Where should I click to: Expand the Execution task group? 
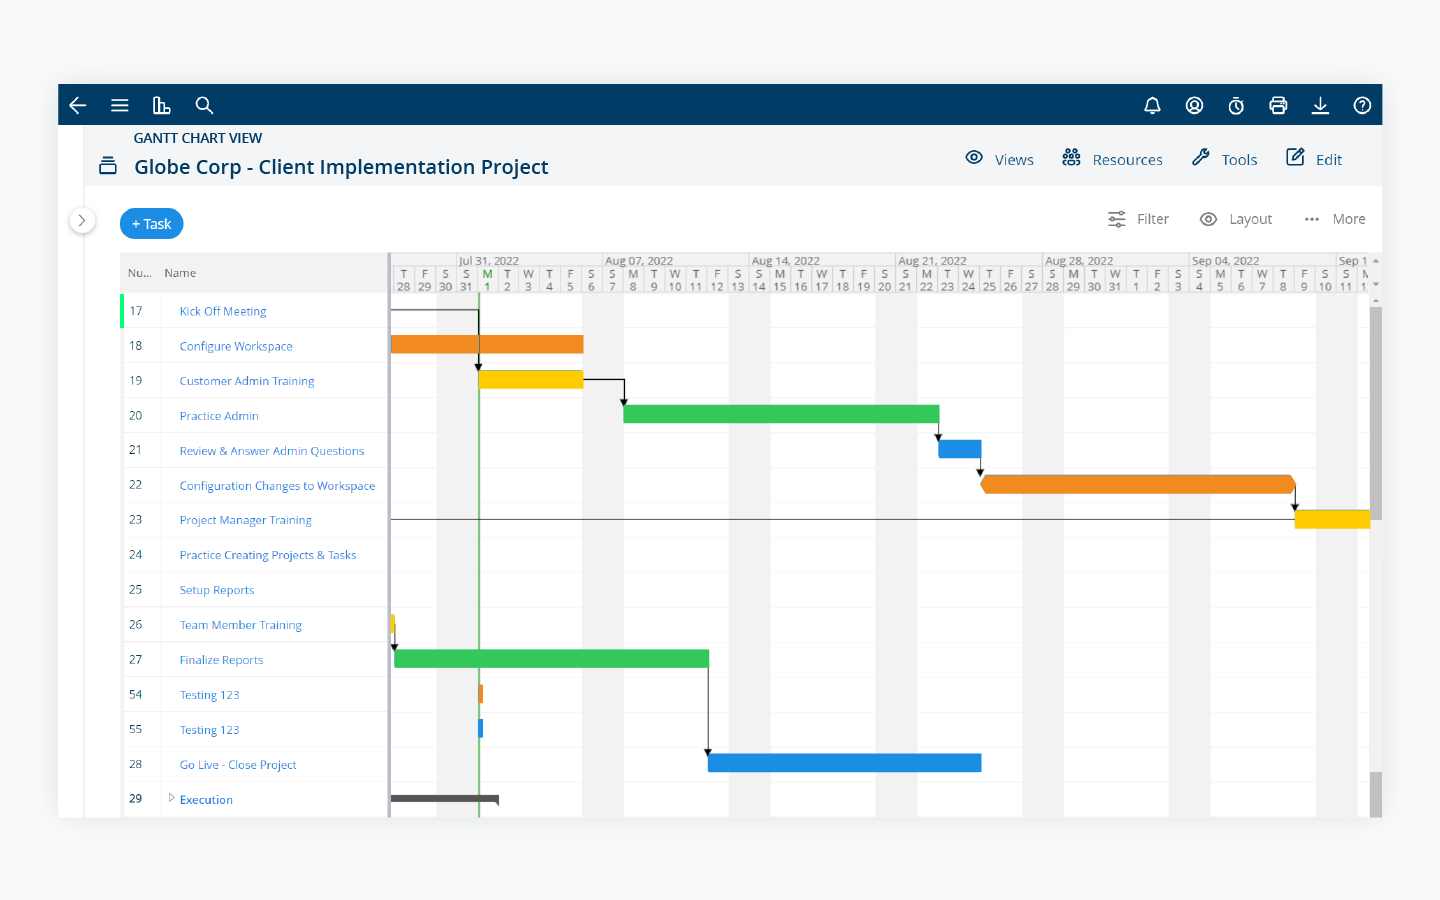(x=172, y=798)
